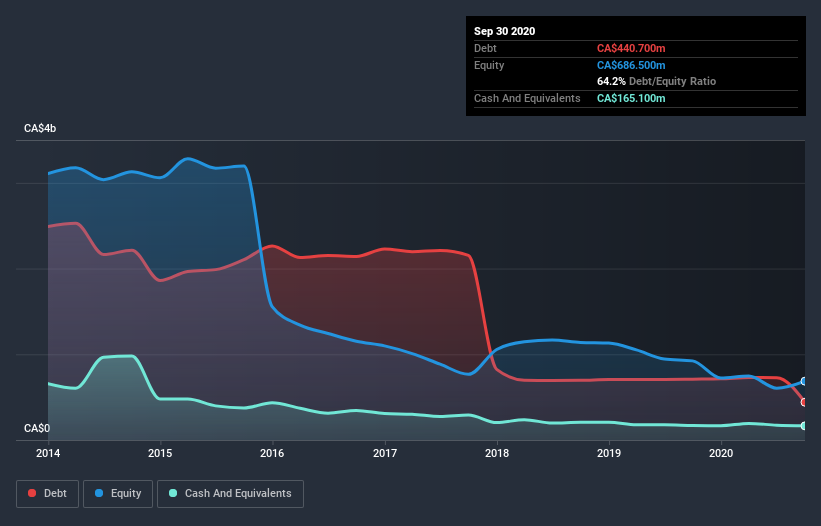
Task: Click the 2014 x-axis label
Action: tap(48, 453)
